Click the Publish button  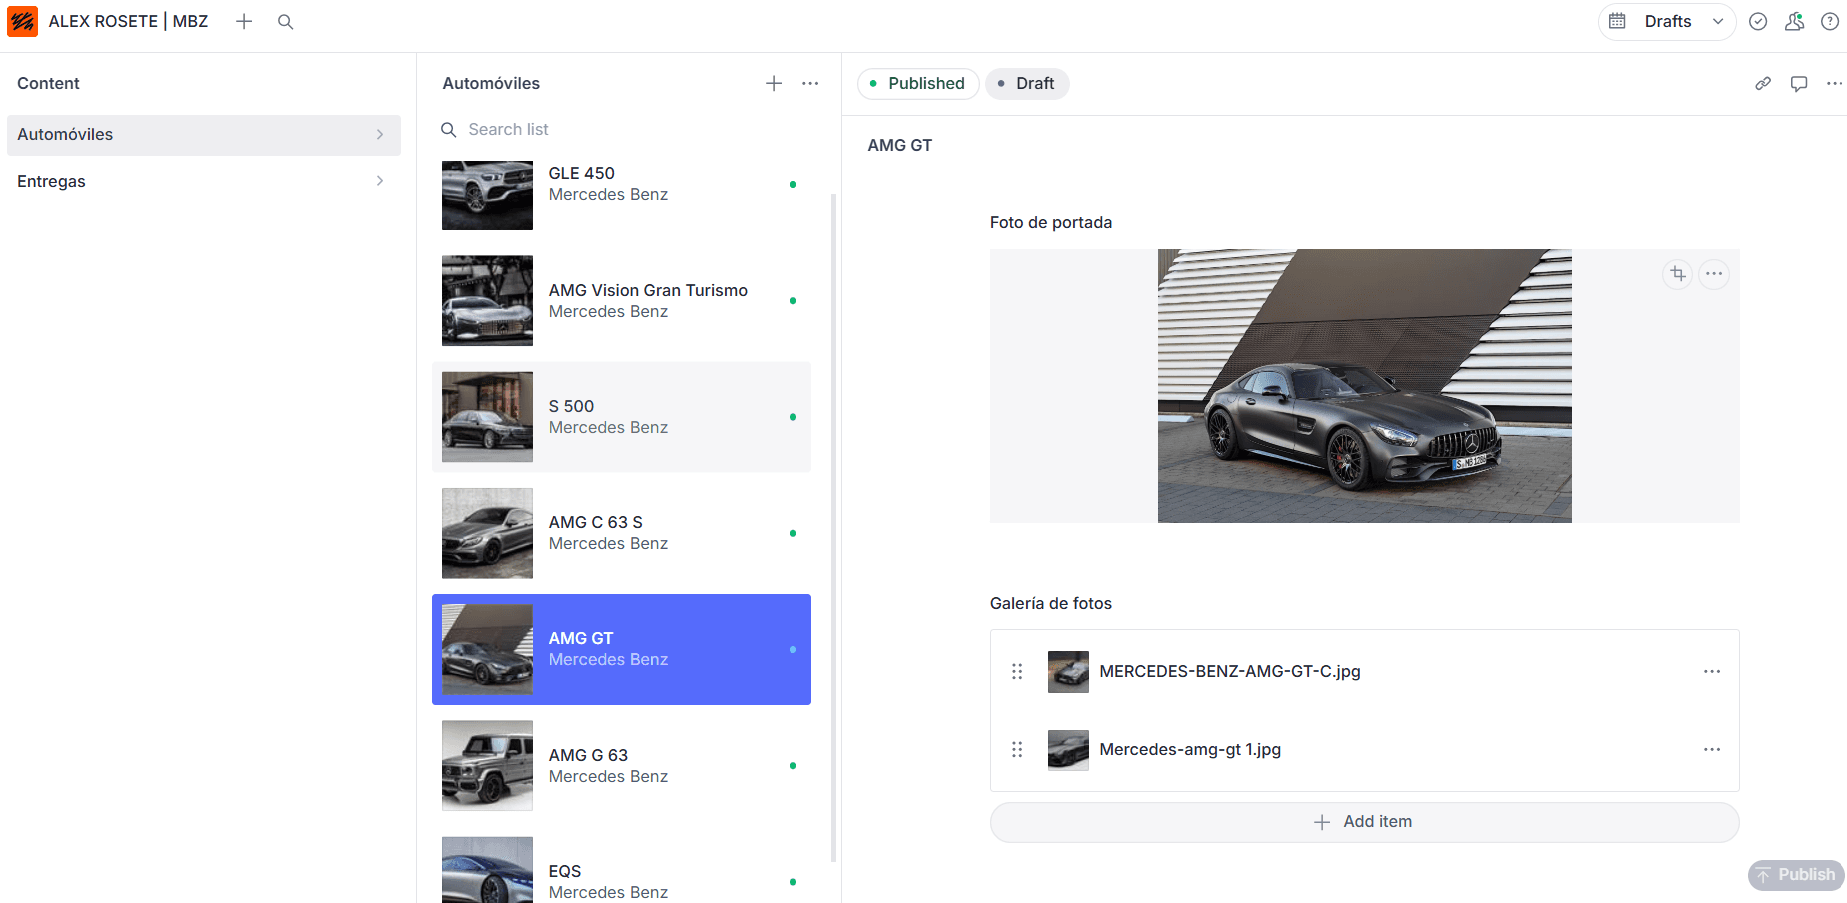click(1797, 874)
